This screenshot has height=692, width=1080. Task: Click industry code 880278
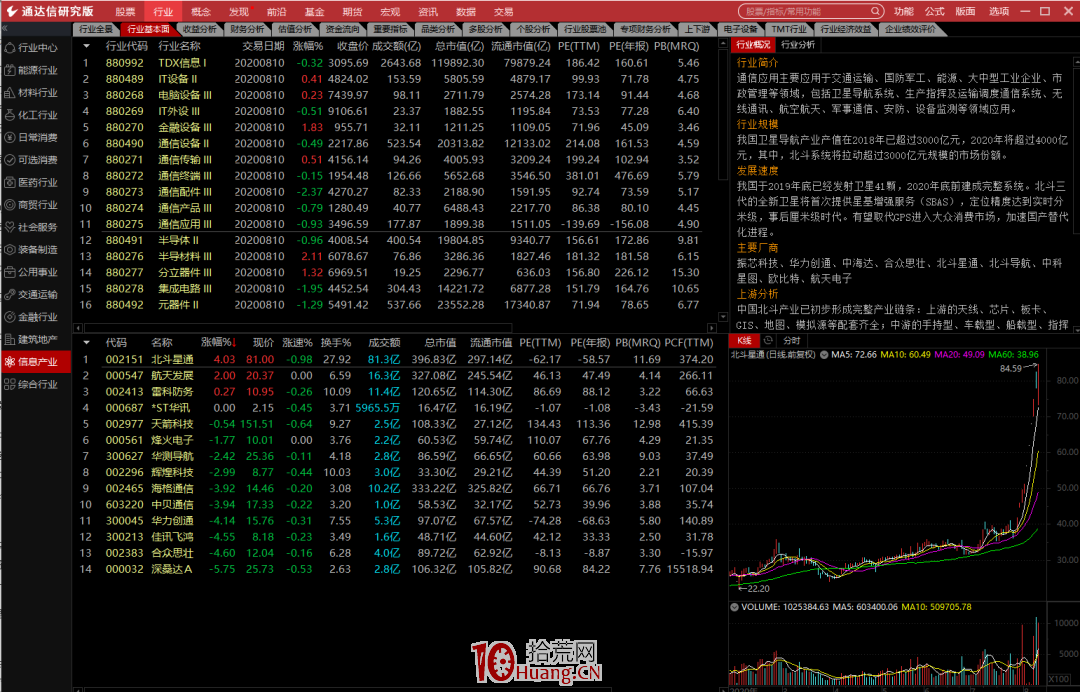point(125,289)
